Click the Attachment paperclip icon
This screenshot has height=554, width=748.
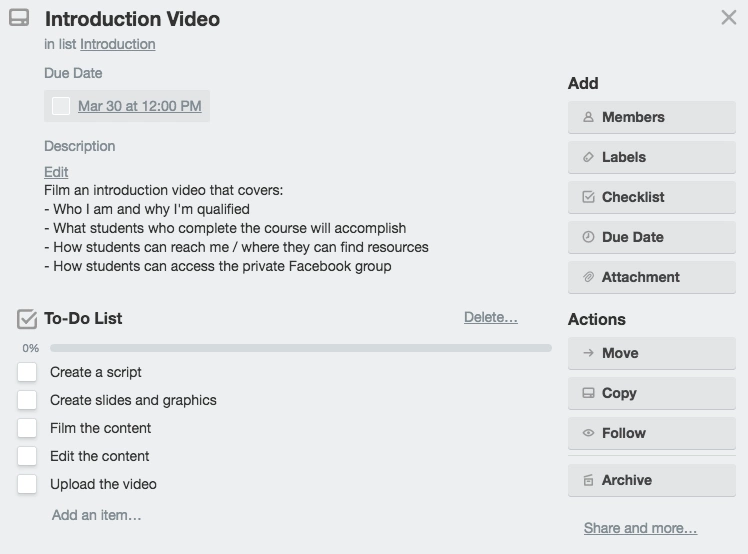(x=588, y=277)
